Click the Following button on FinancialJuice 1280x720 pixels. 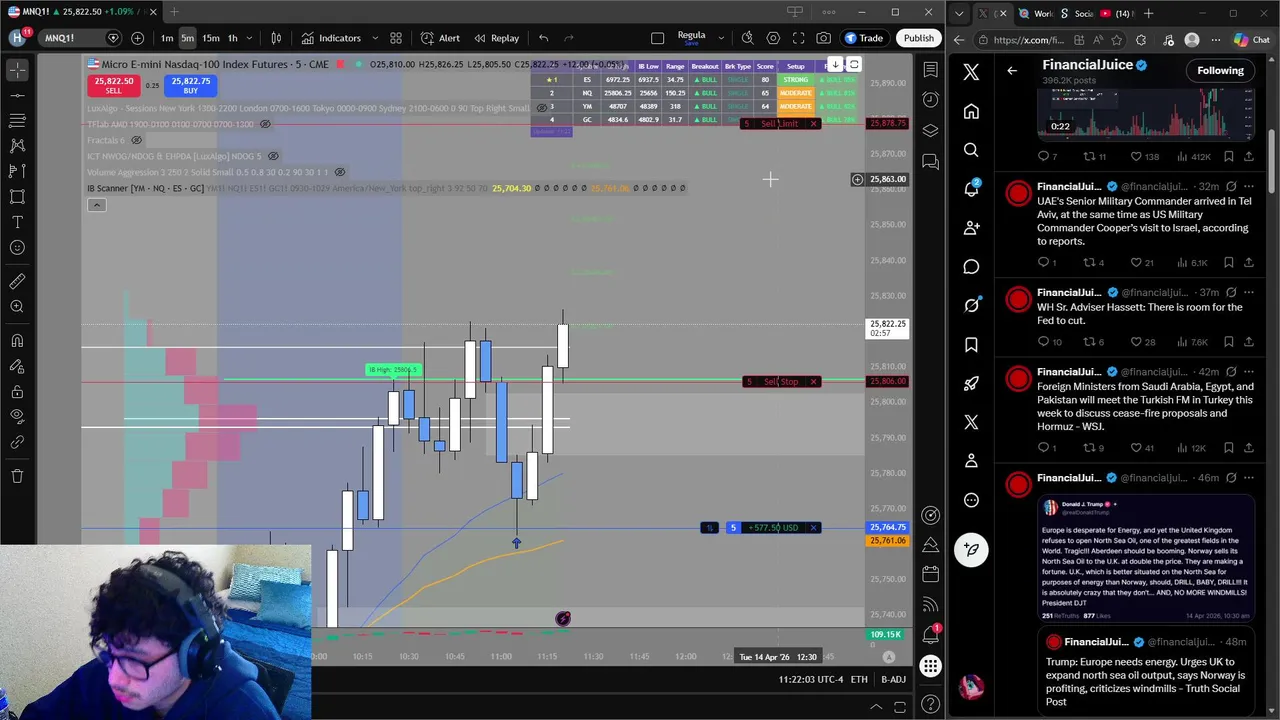pyautogui.click(x=1220, y=71)
